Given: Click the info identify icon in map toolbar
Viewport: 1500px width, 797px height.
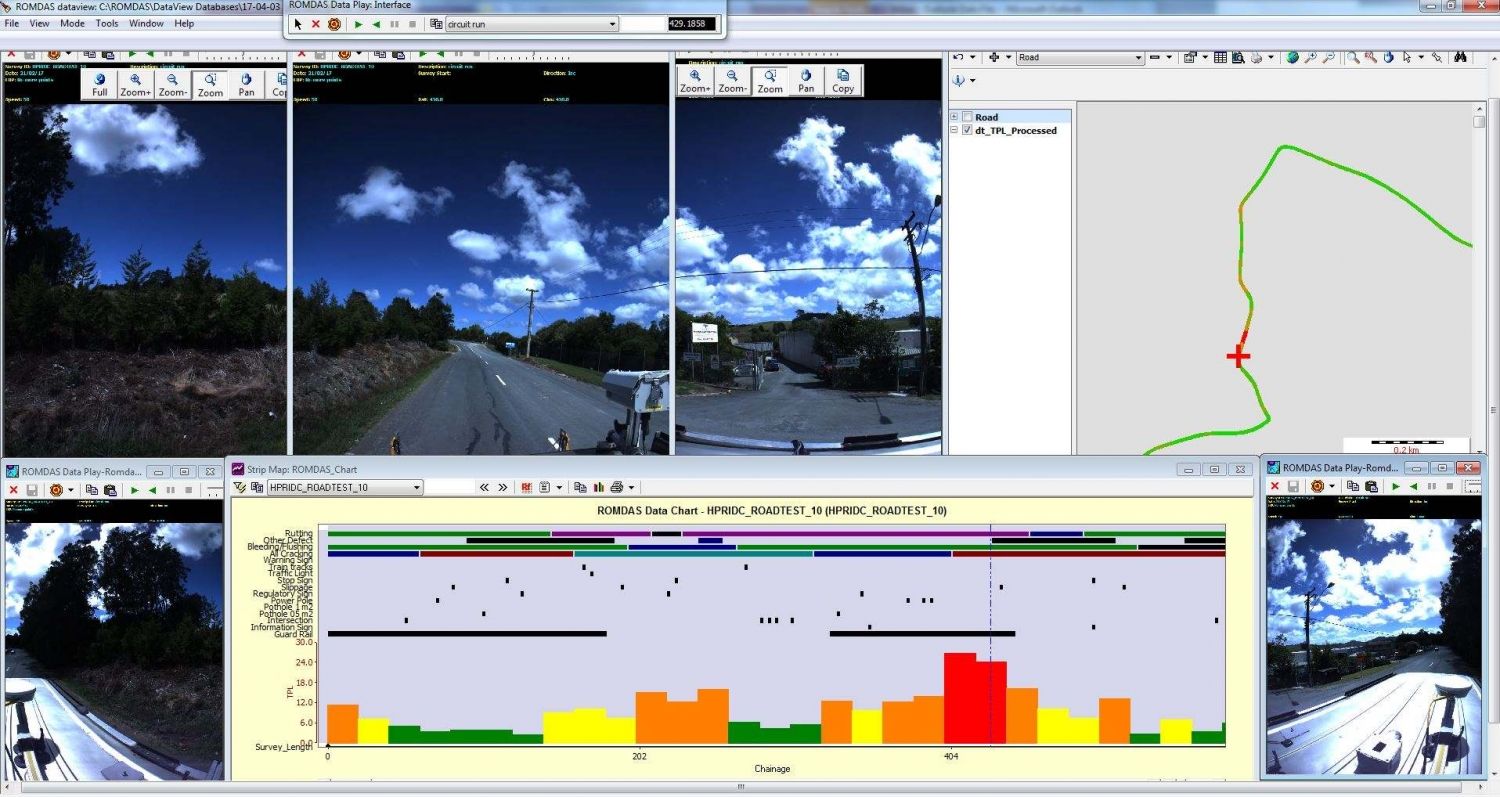Looking at the screenshot, I should (958, 81).
